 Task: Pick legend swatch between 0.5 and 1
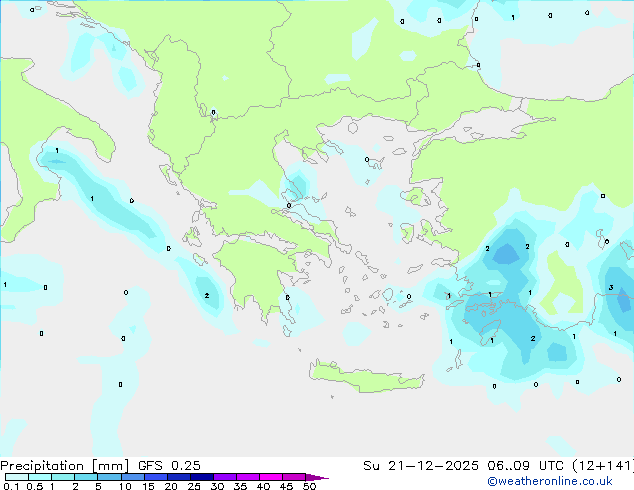(40, 477)
